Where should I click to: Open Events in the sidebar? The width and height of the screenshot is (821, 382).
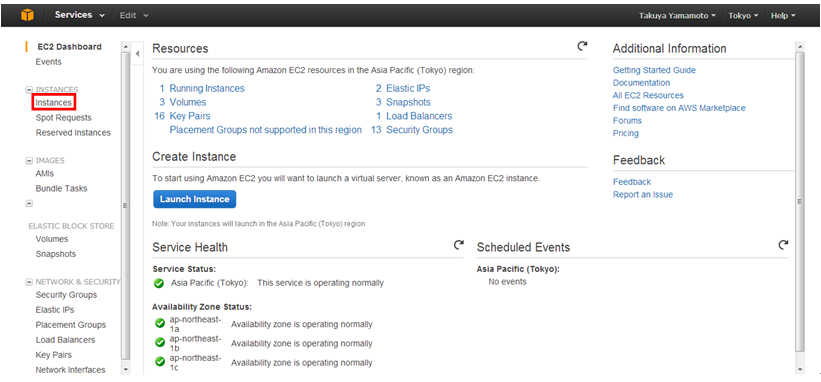tap(48, 62)
